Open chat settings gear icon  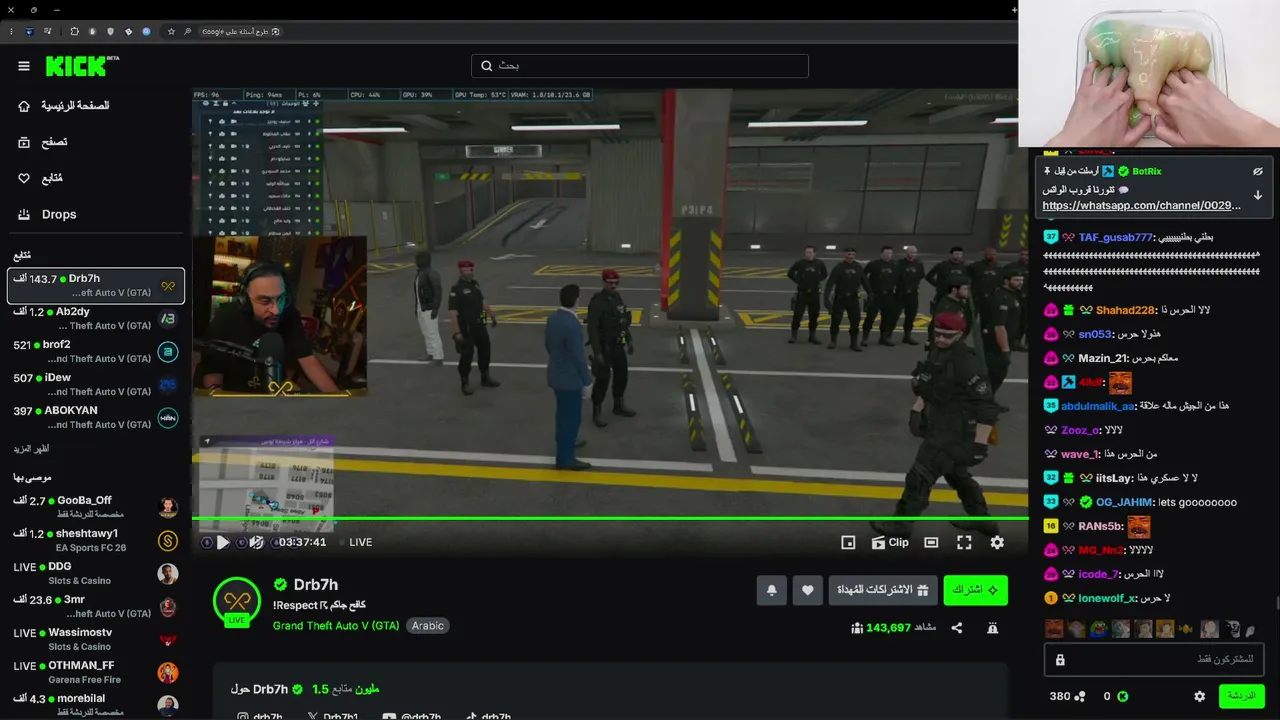(1199, 696)
